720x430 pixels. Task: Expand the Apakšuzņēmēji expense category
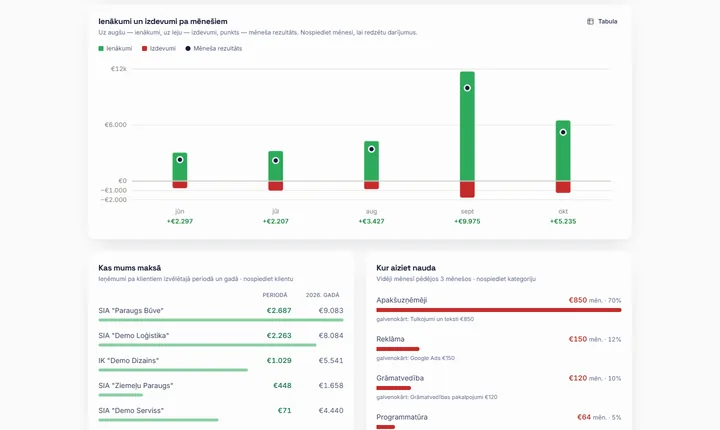point(499,309)
